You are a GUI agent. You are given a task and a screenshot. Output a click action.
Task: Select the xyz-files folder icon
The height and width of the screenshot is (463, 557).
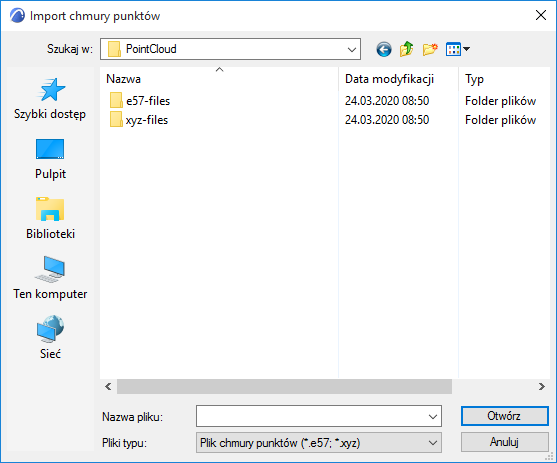116,120
